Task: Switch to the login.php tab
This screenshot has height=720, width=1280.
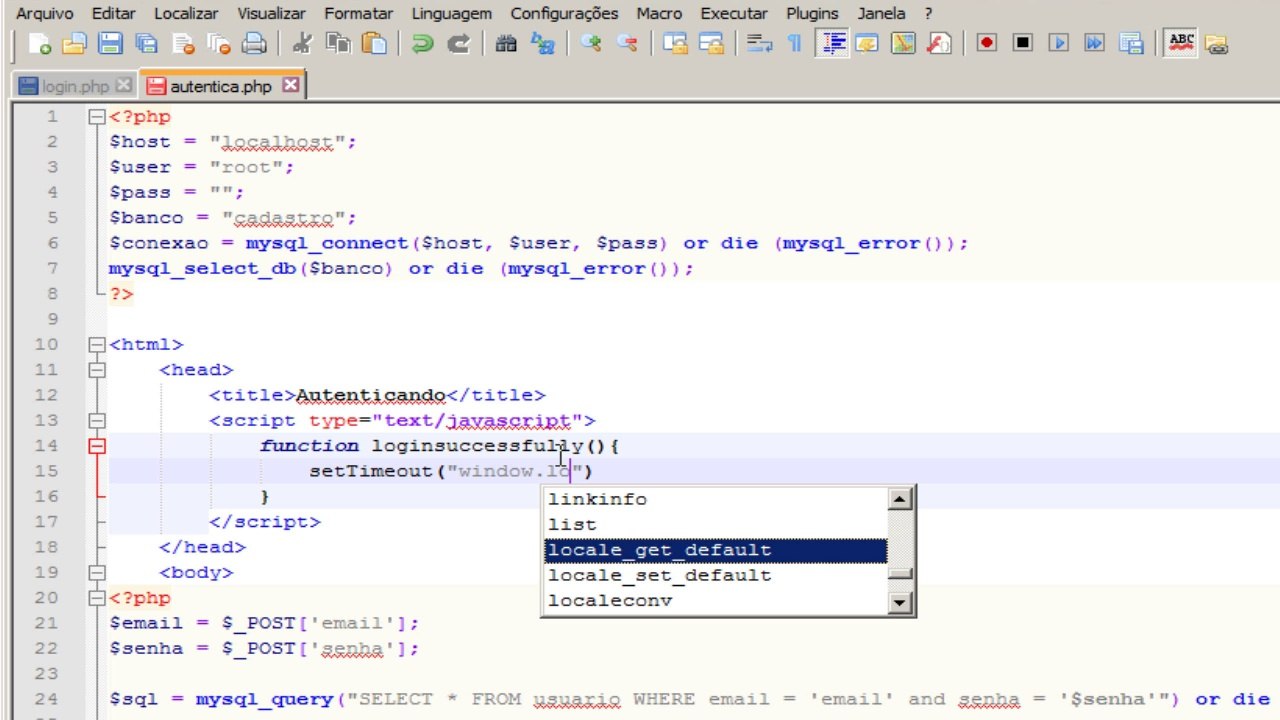Action: pos(75,86)
